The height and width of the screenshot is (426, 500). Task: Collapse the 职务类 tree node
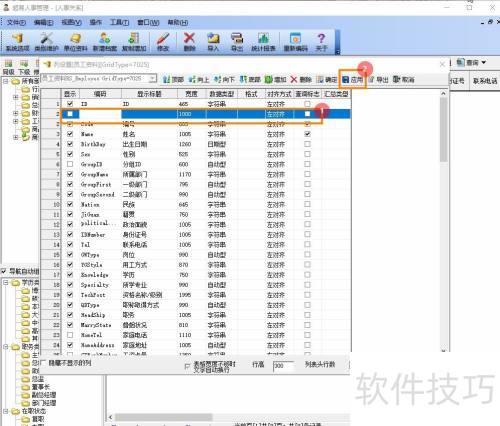[x=6, y=347]
